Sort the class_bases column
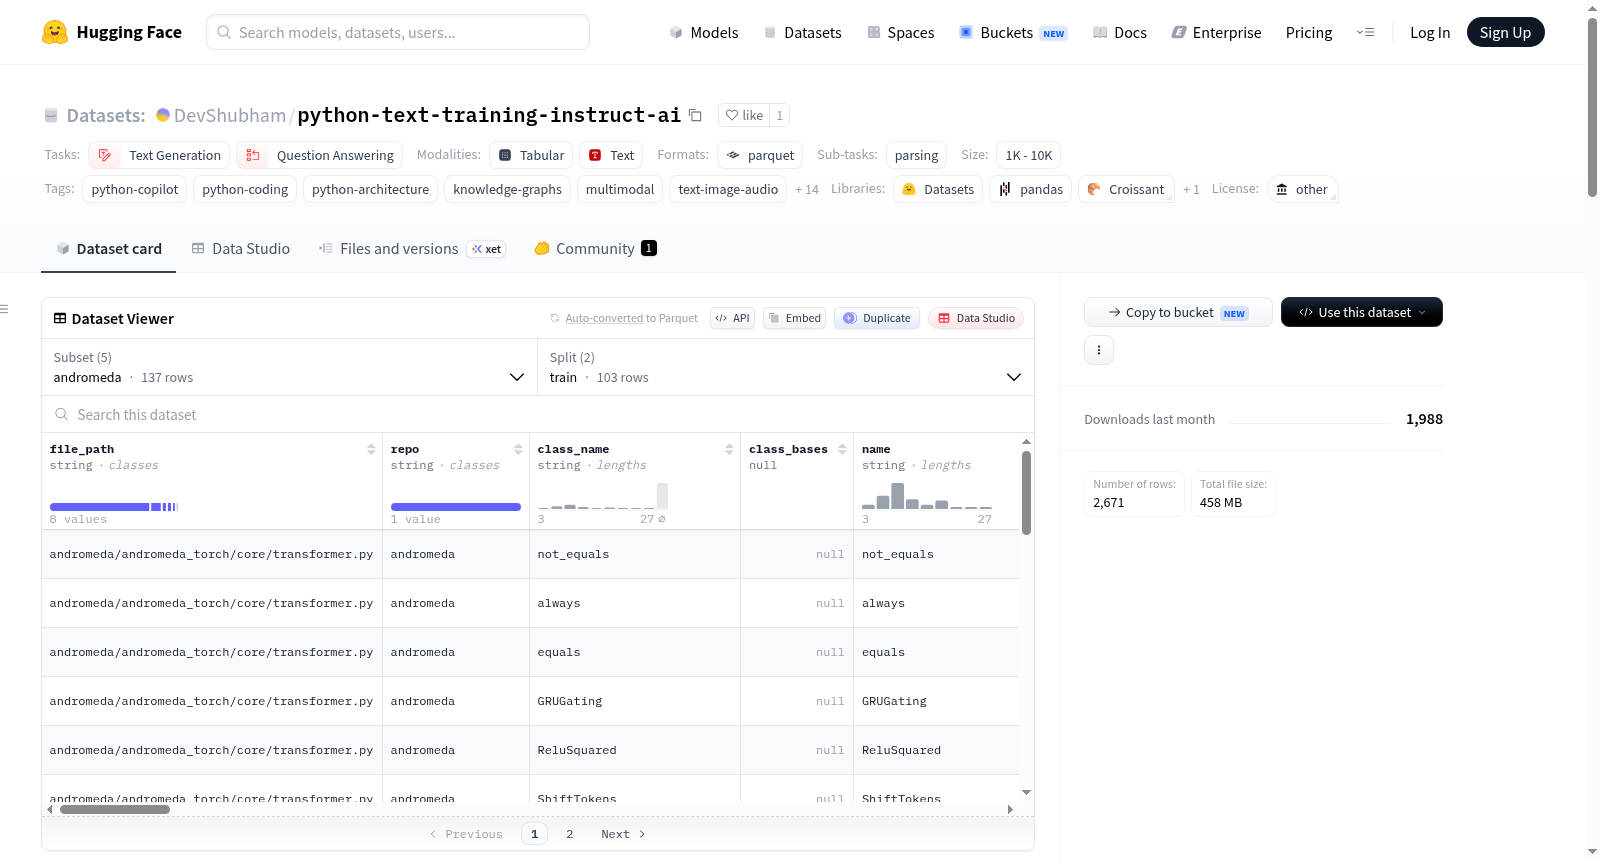The width and height of the screenshot is (1600, 861). coord(842,449)
